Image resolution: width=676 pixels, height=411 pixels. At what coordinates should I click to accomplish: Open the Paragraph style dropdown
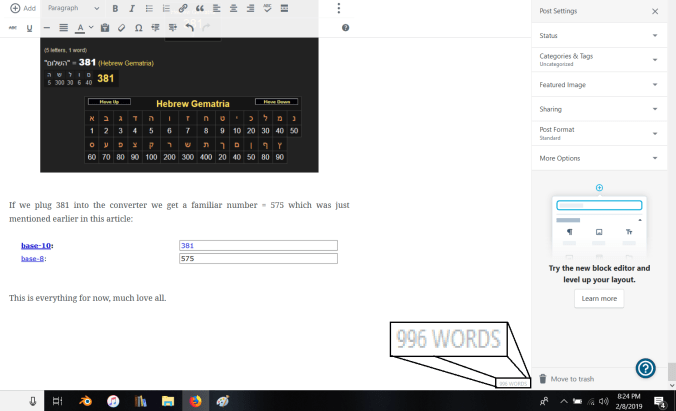[72, 8]
